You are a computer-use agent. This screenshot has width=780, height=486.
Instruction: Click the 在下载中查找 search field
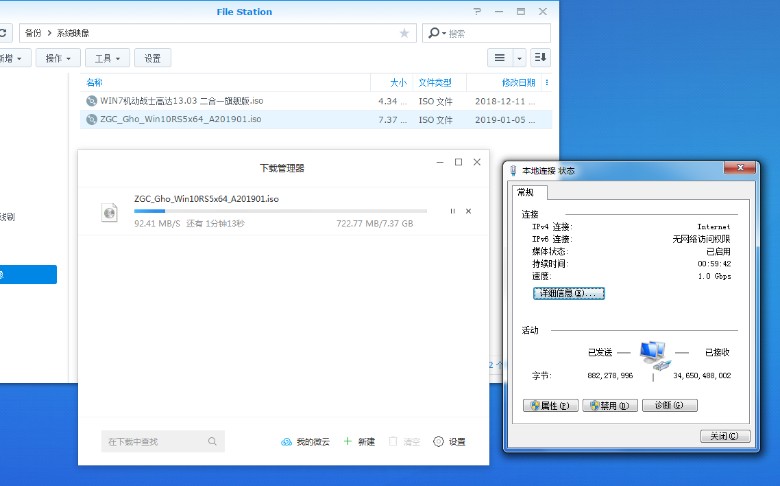tap(155, 441)
